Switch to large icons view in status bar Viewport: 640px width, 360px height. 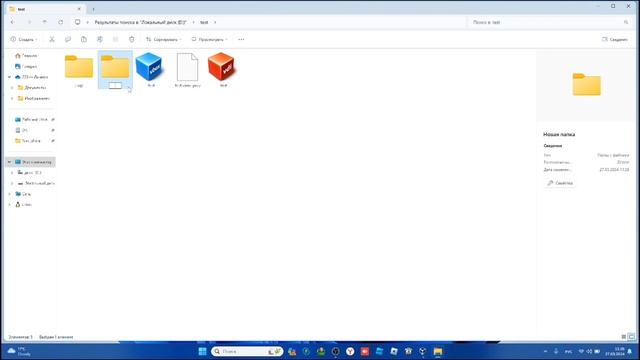click(631, 337)
